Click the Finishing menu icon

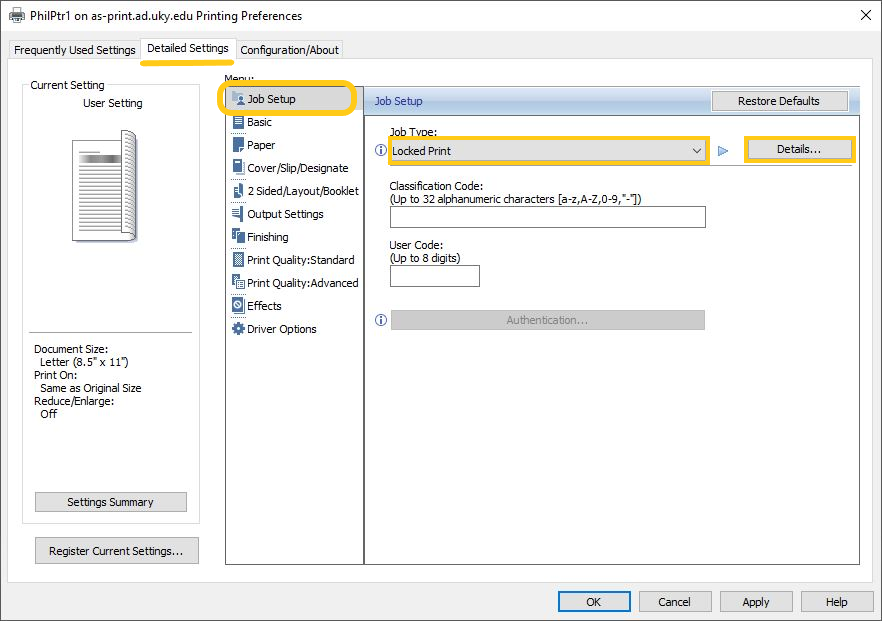(x=238, y=236)
